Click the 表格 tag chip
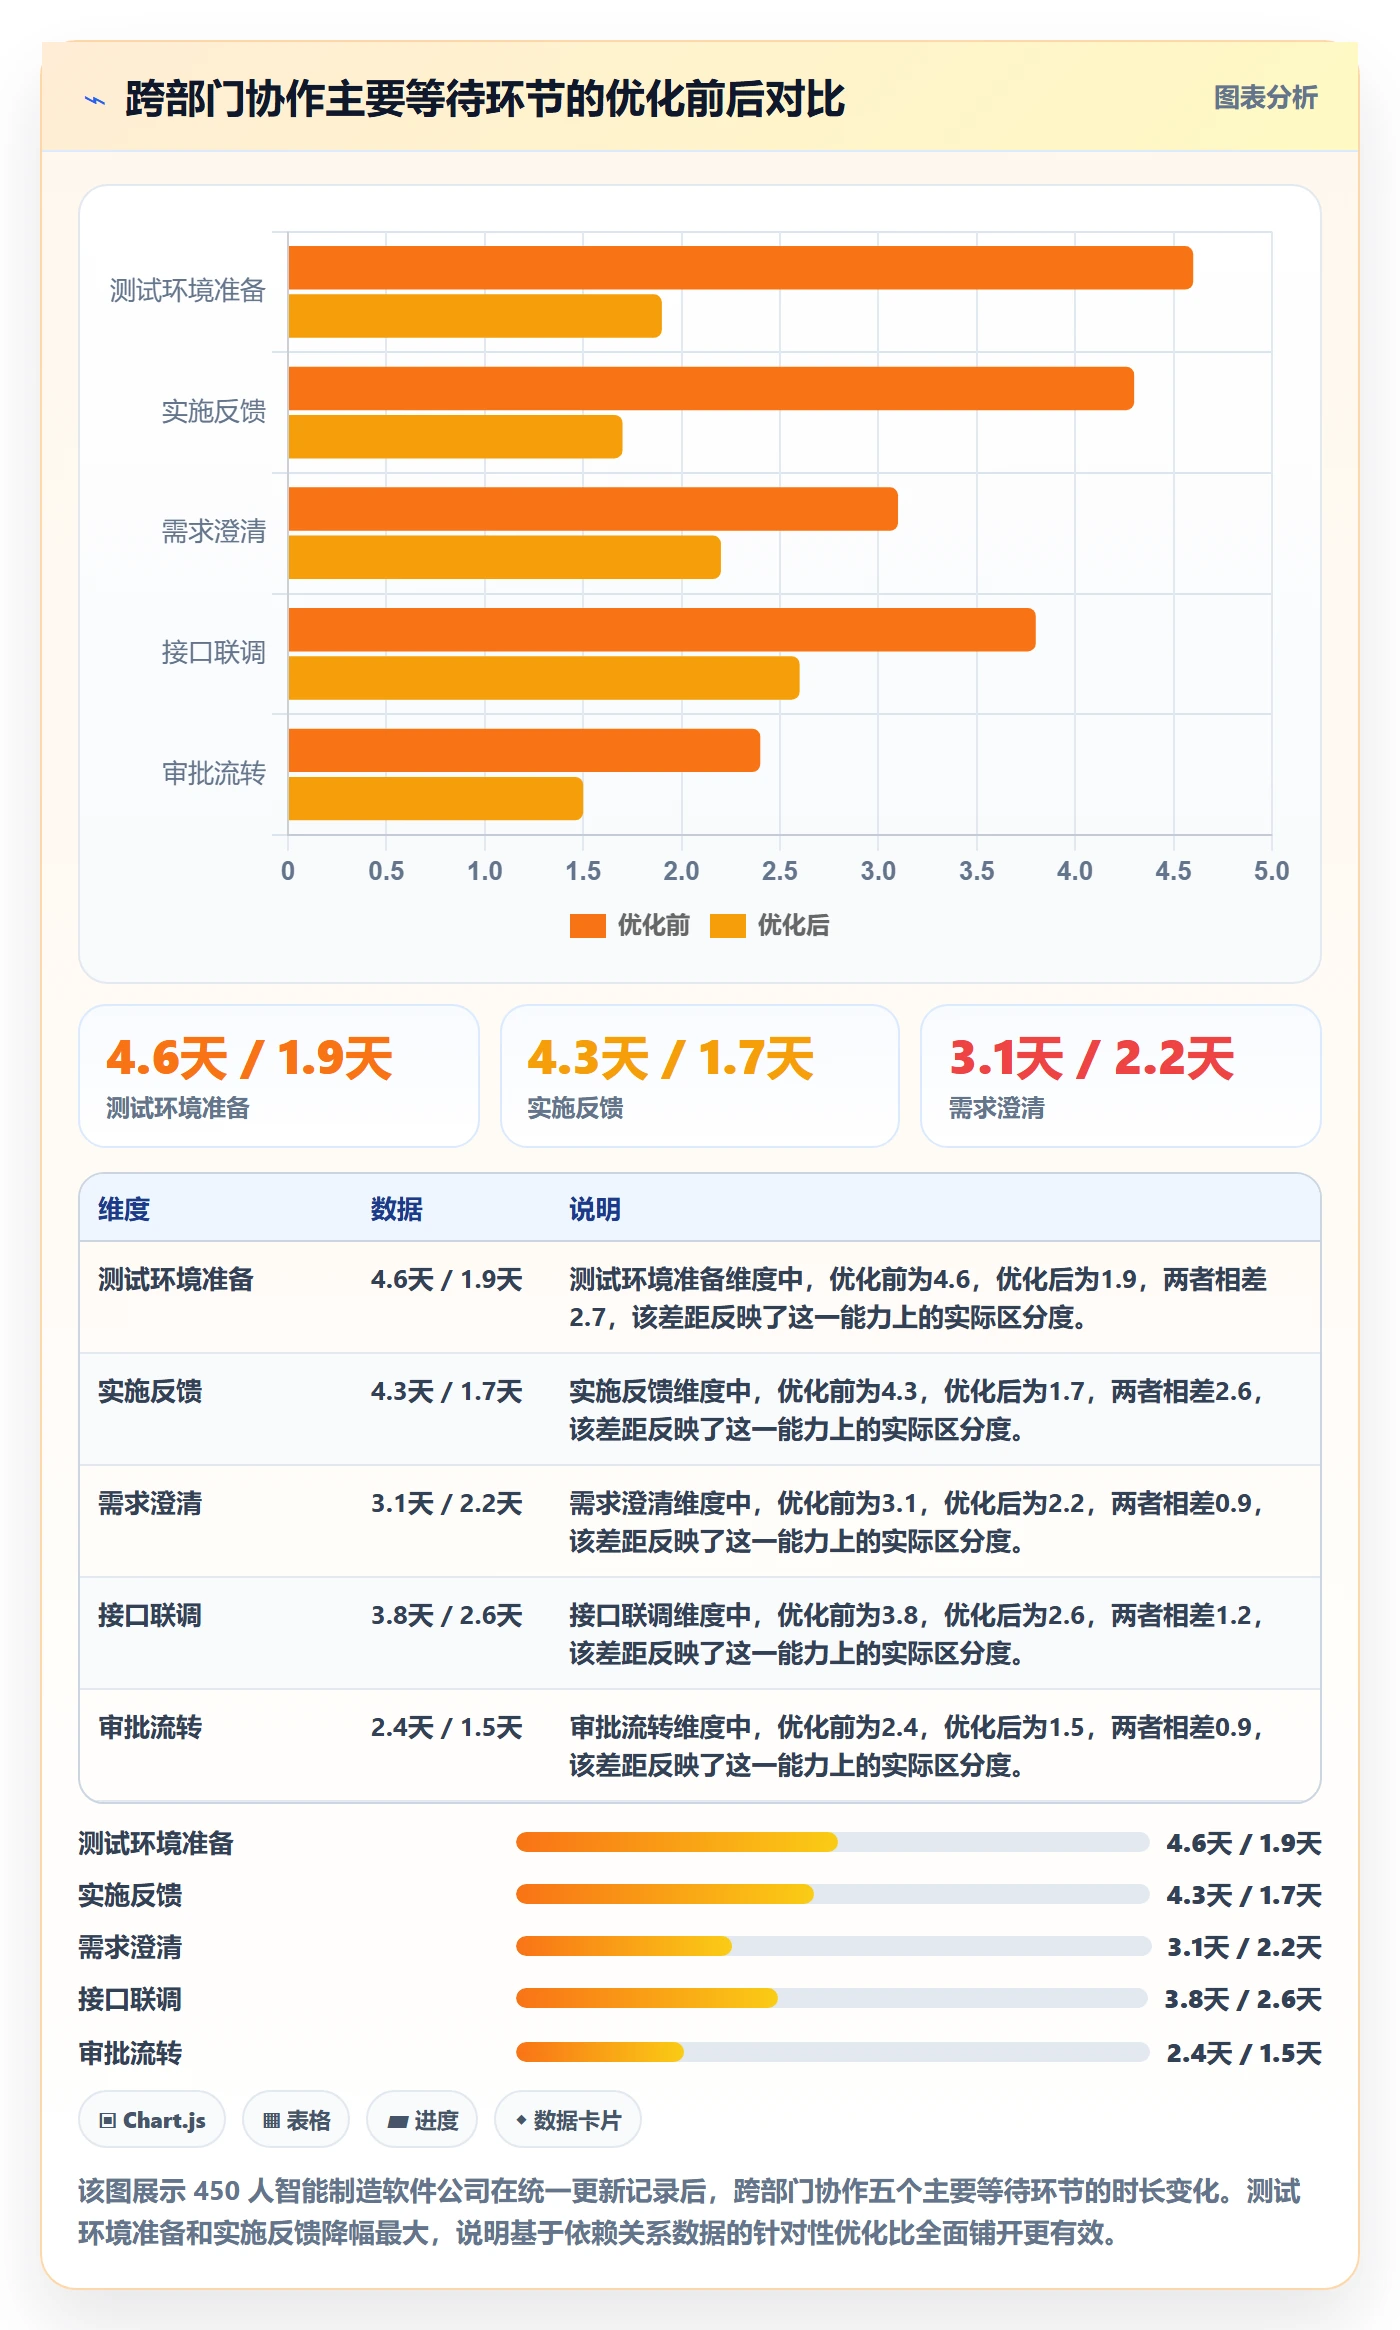The image size is (1400, 2330). (x=296, y=2120)
